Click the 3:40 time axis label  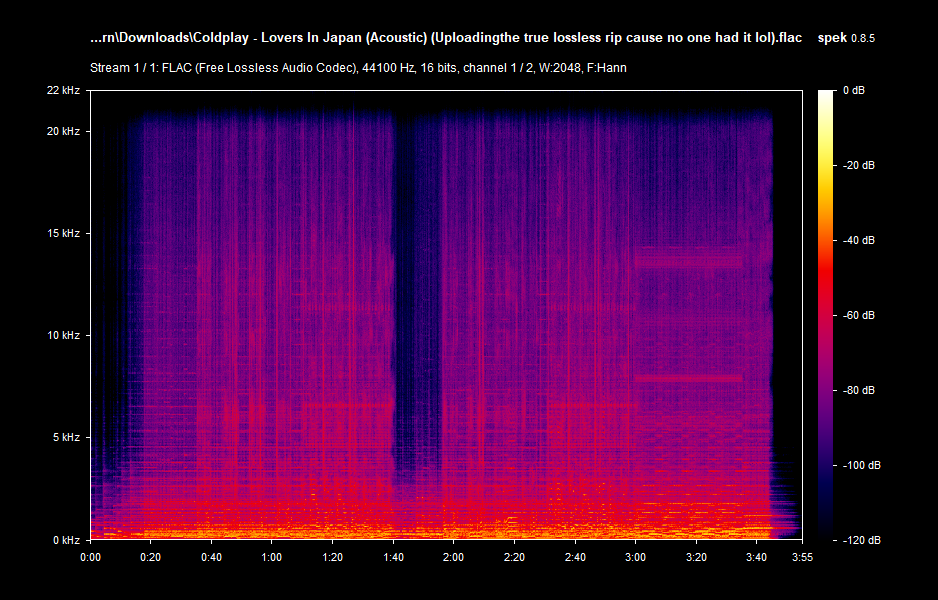tap(757, 558)
